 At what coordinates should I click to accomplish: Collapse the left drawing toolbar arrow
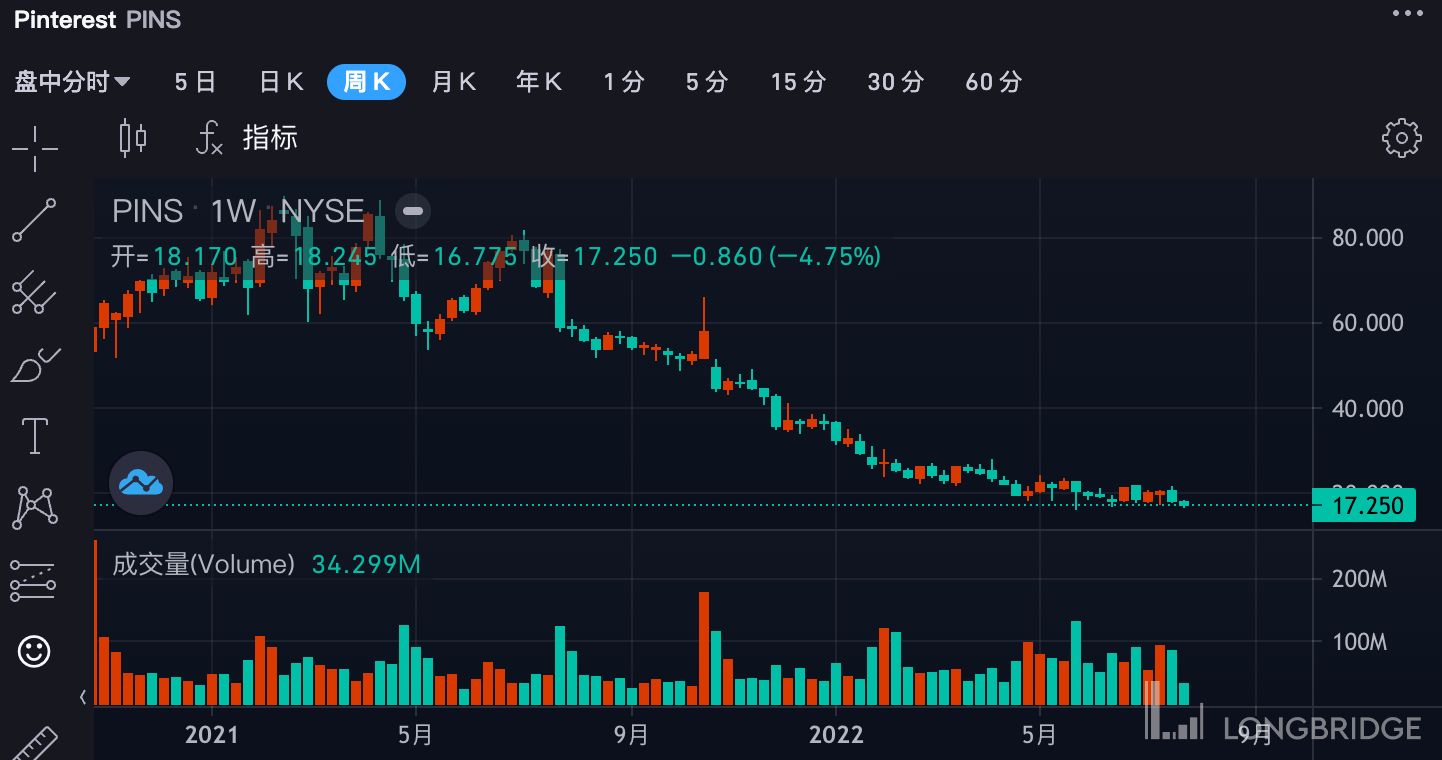point(83,696)
